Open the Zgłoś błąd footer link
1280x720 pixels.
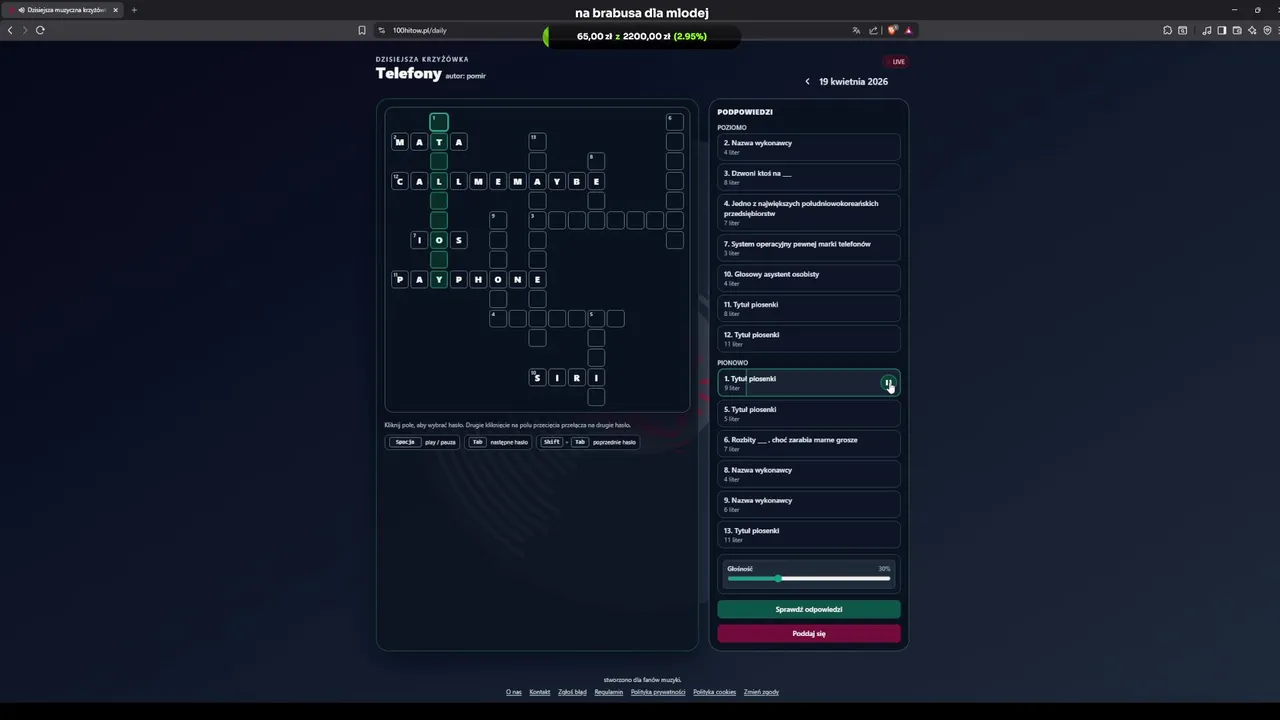tap(572, 692)
